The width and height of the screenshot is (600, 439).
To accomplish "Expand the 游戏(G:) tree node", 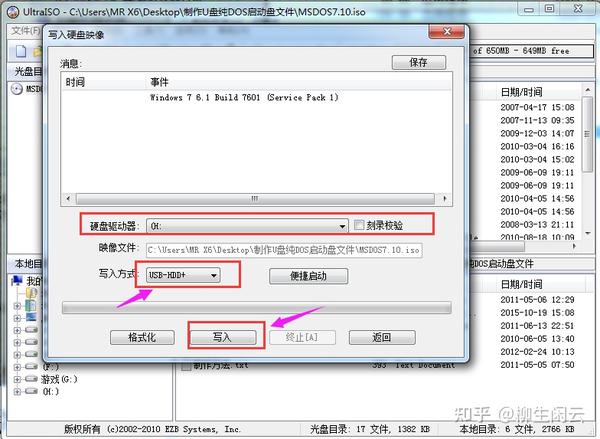I will tap(17, 379).
